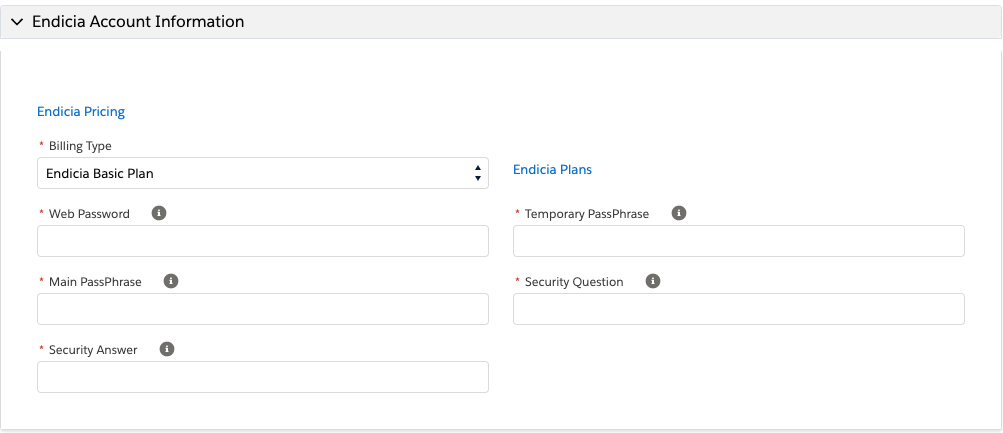Click the Endicia Account Information header title
Screen dimensions: 1003x433
(138, 22)
